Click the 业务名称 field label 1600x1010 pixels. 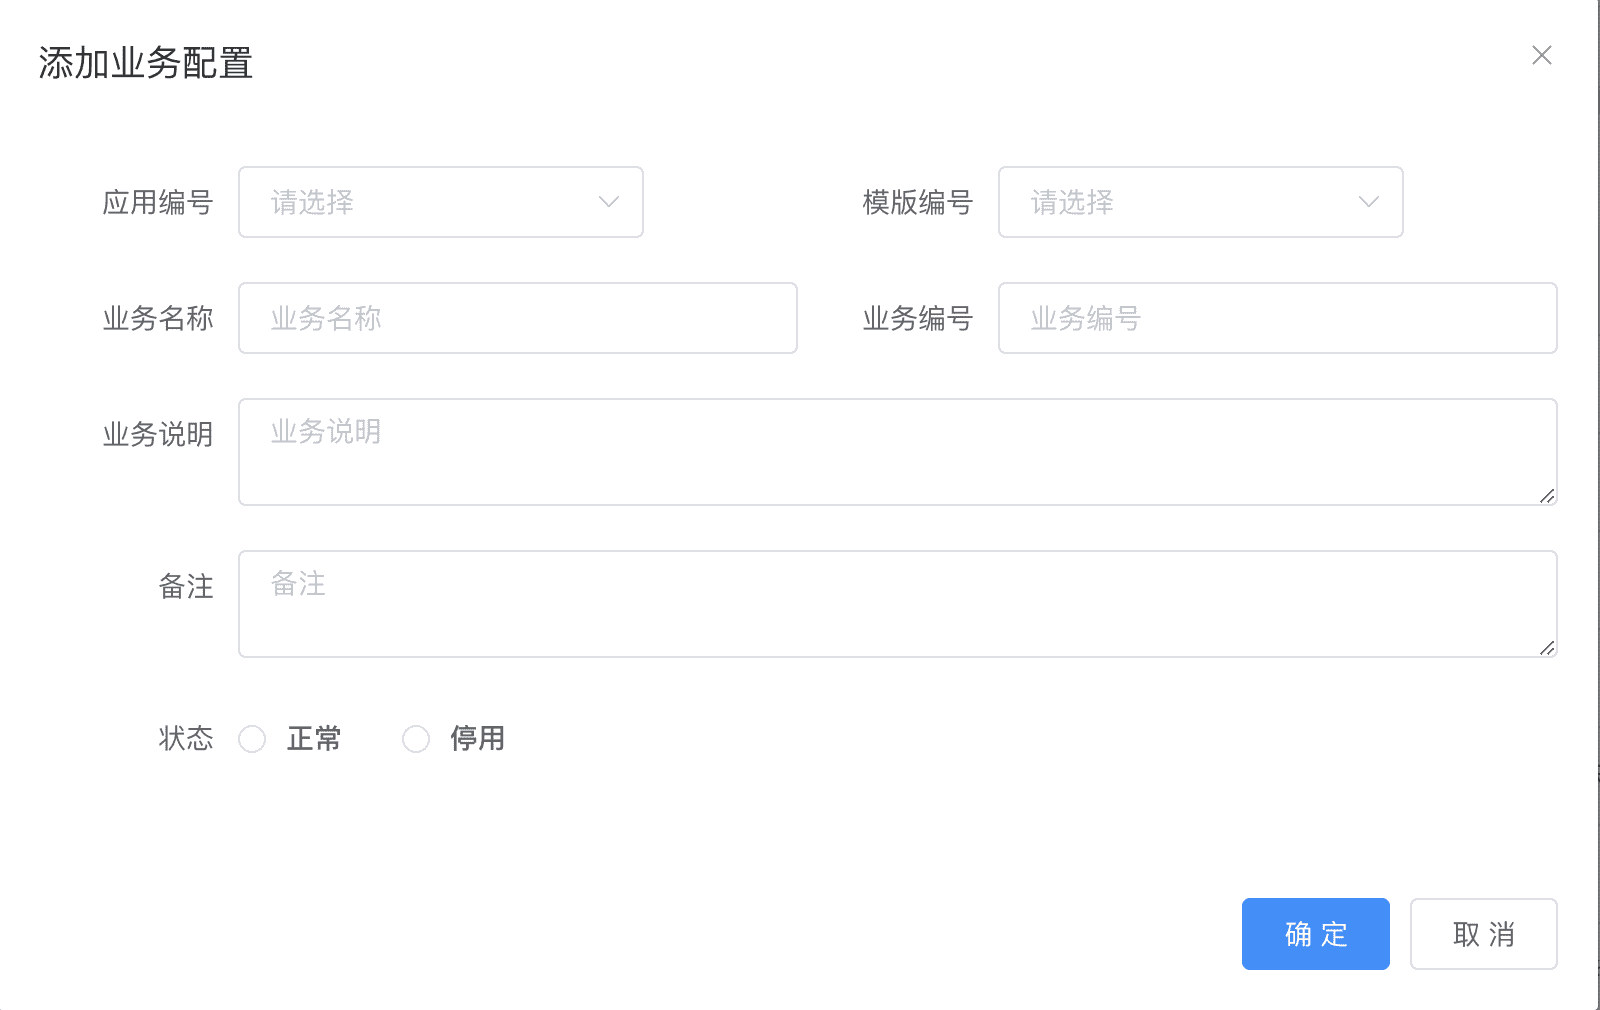pos(158,318)
